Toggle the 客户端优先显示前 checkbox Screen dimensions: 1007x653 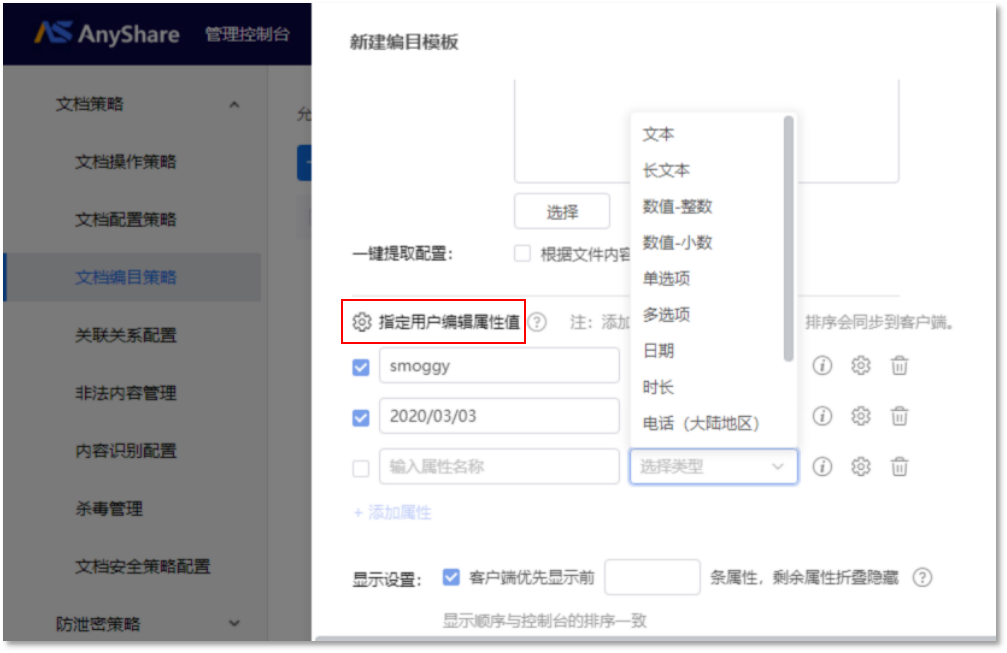click(x=451, y=577)
